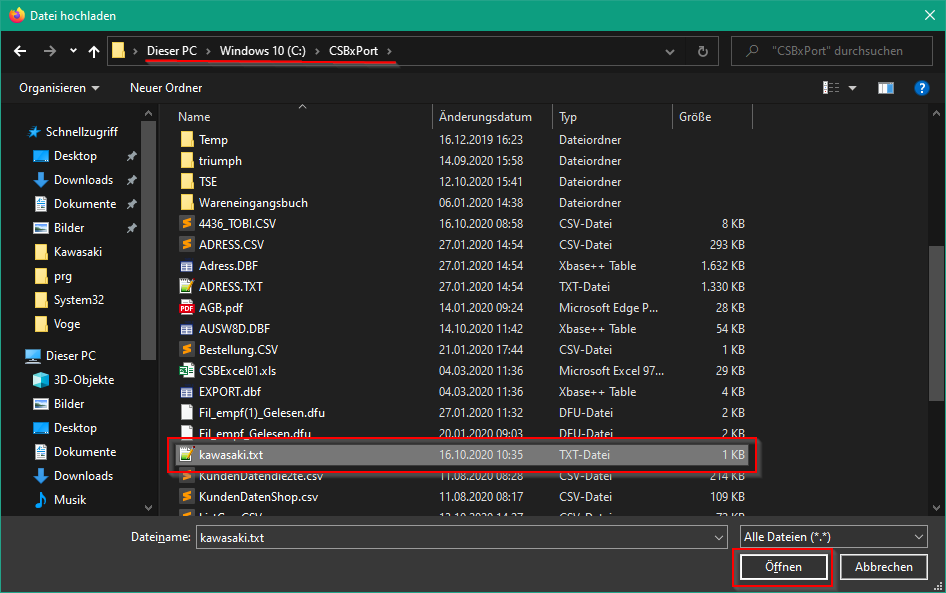Click Microsoft Edge P... type cell
Image resolution: width=946 pixels, height=593 pixels.
coord(608,308)
